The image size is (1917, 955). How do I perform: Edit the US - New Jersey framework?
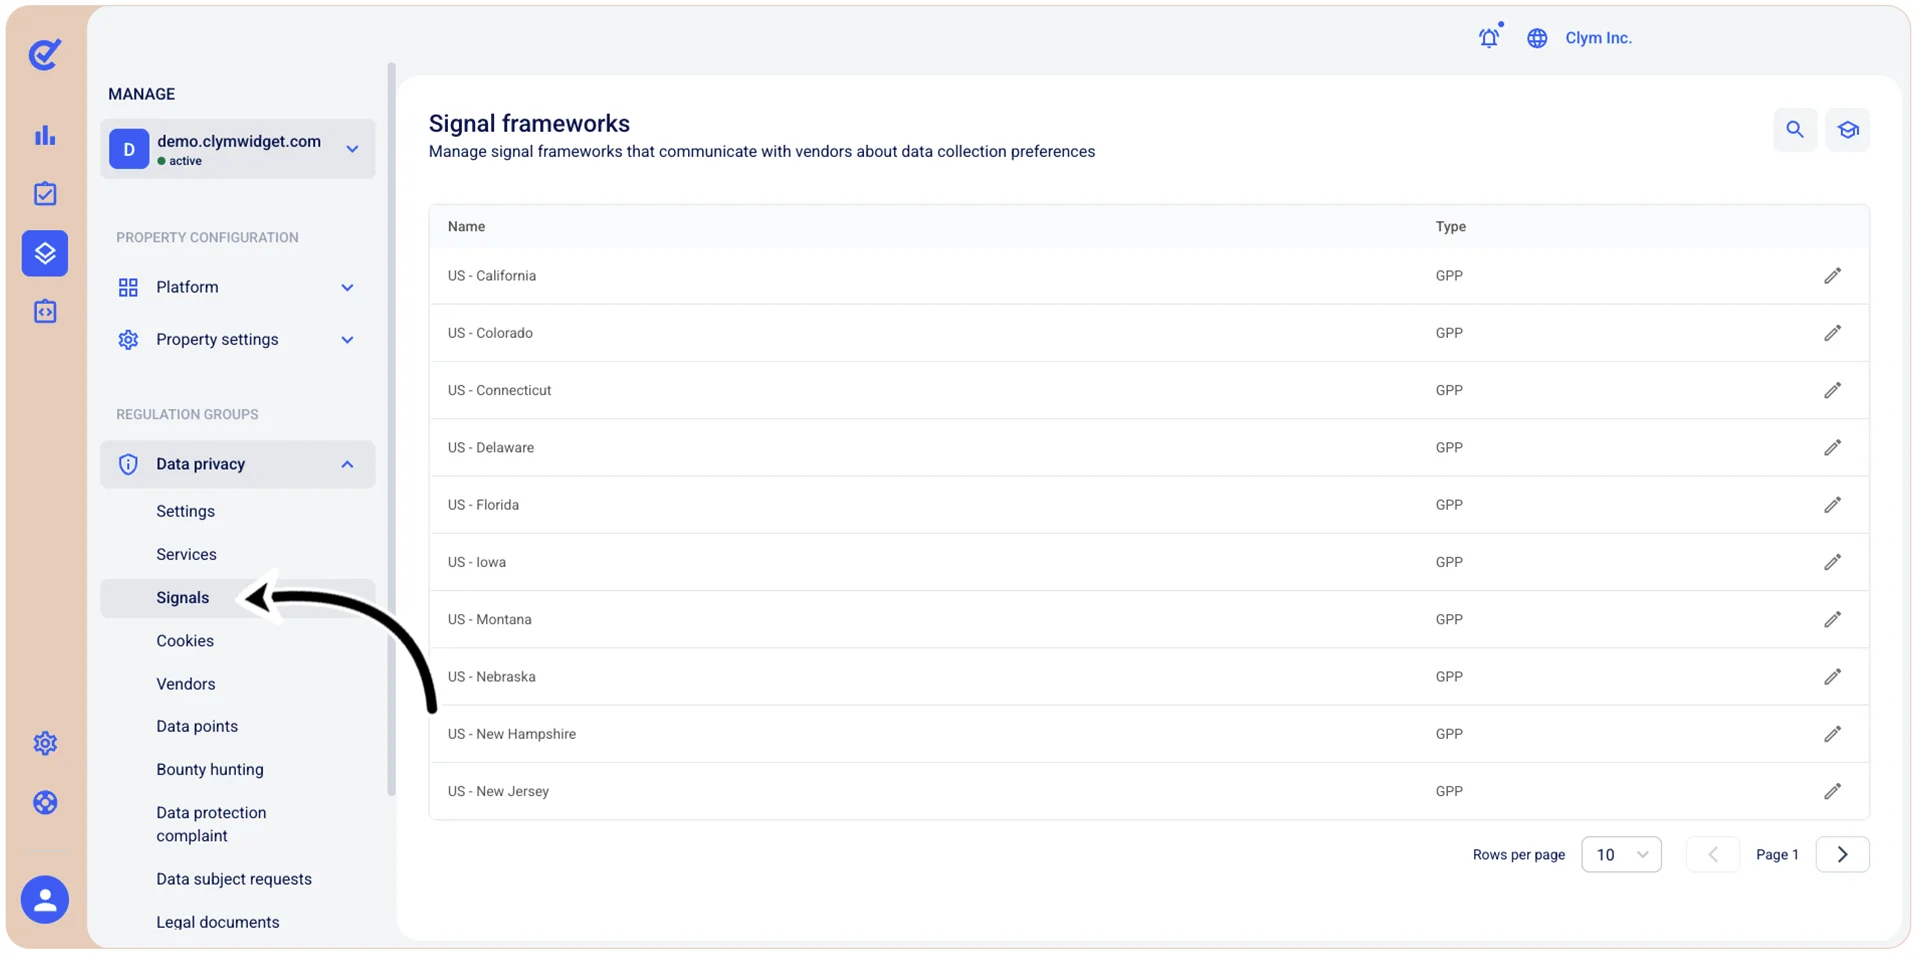click(x=1832, y=791)
